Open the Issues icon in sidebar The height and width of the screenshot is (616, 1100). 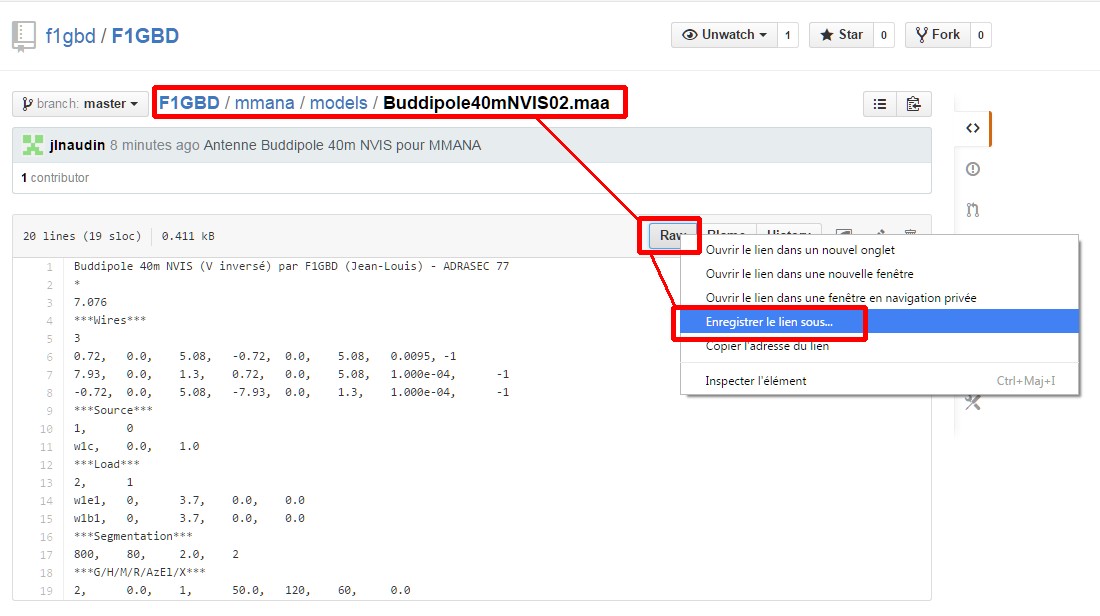(x=972, y=169)
